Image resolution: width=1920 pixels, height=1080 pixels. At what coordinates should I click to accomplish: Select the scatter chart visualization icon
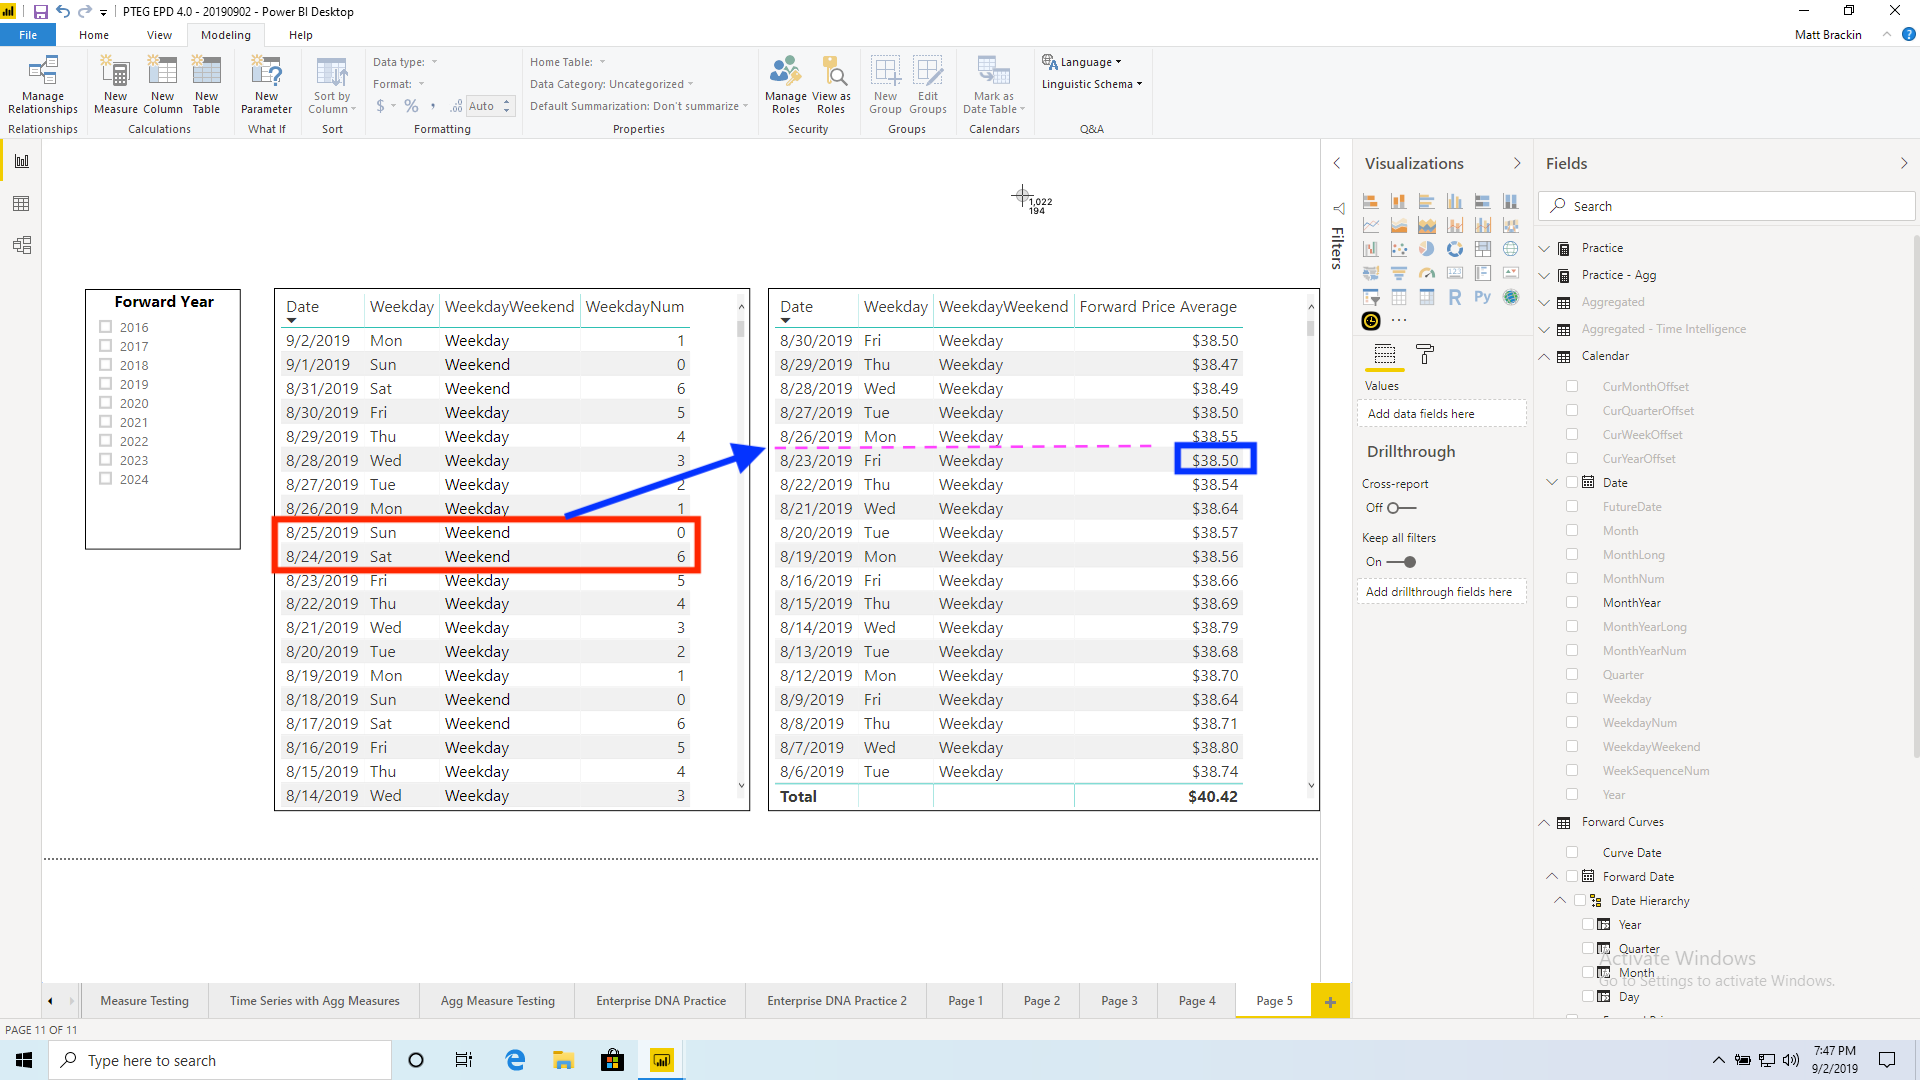1399,249
